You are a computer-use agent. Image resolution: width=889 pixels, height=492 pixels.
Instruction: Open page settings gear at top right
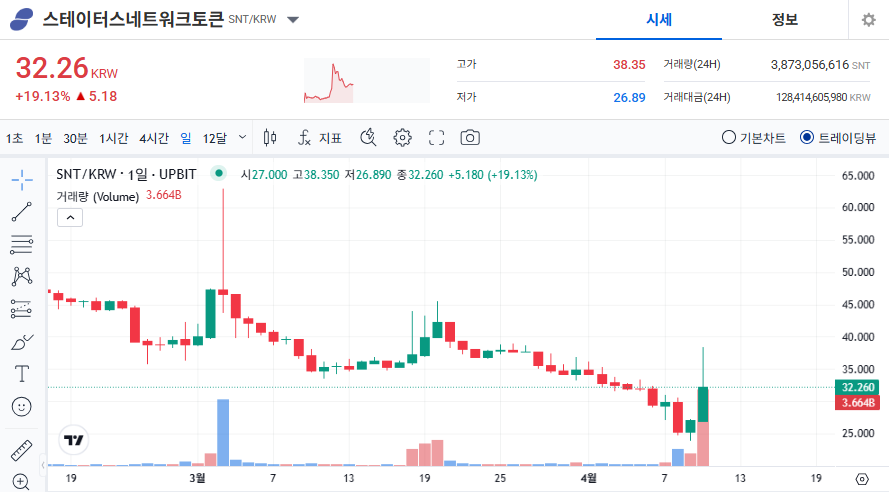click(x=869, y=20)
